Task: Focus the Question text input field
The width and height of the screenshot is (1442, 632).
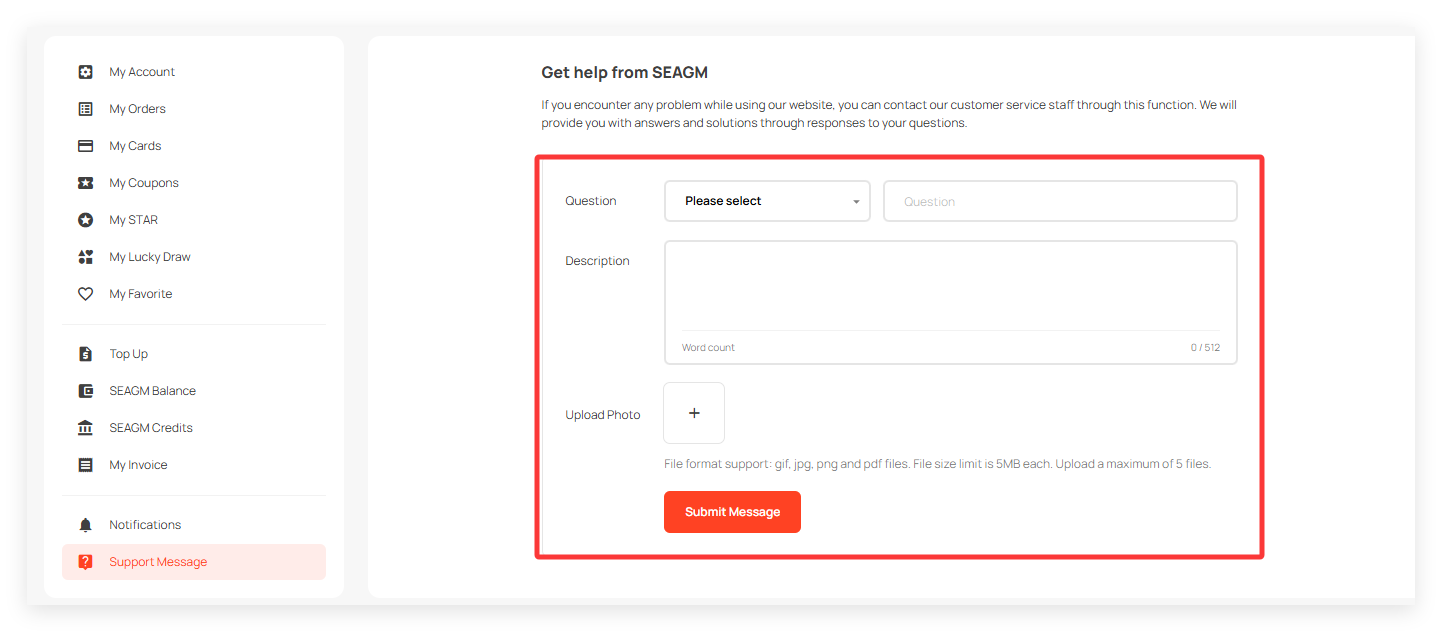Action: click(1060, 201)
